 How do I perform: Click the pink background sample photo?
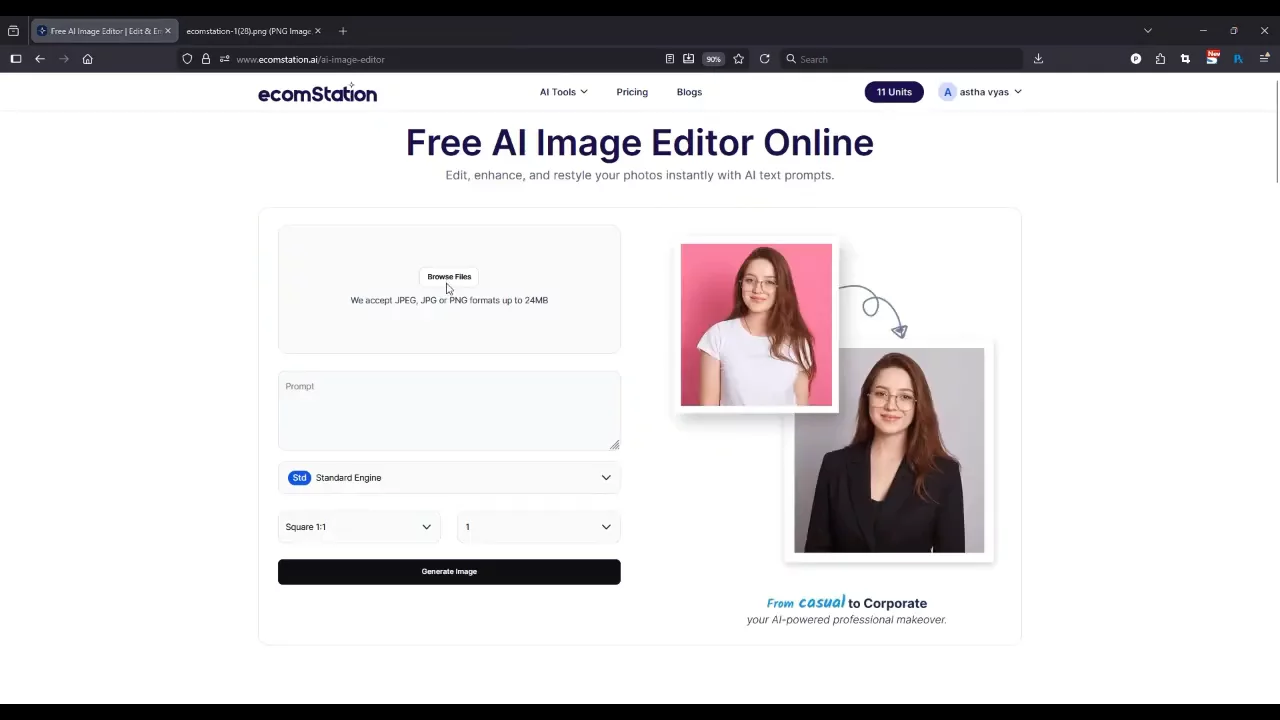[x=756, y=325]
